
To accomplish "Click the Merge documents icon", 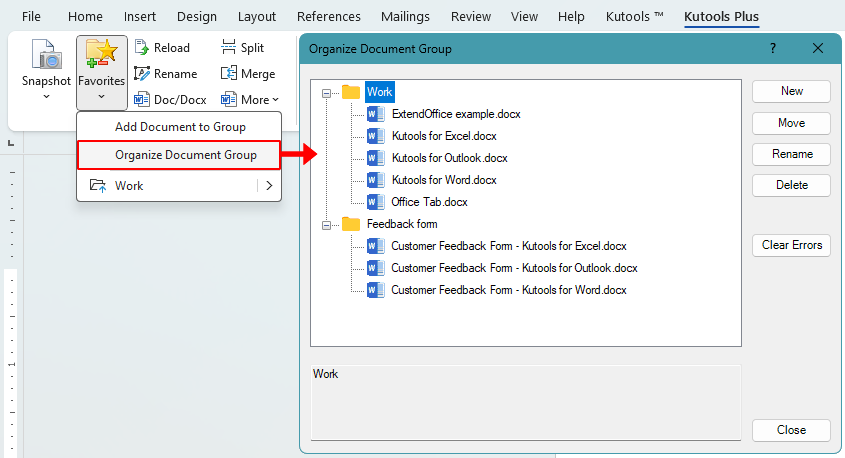I will [228, 73].
